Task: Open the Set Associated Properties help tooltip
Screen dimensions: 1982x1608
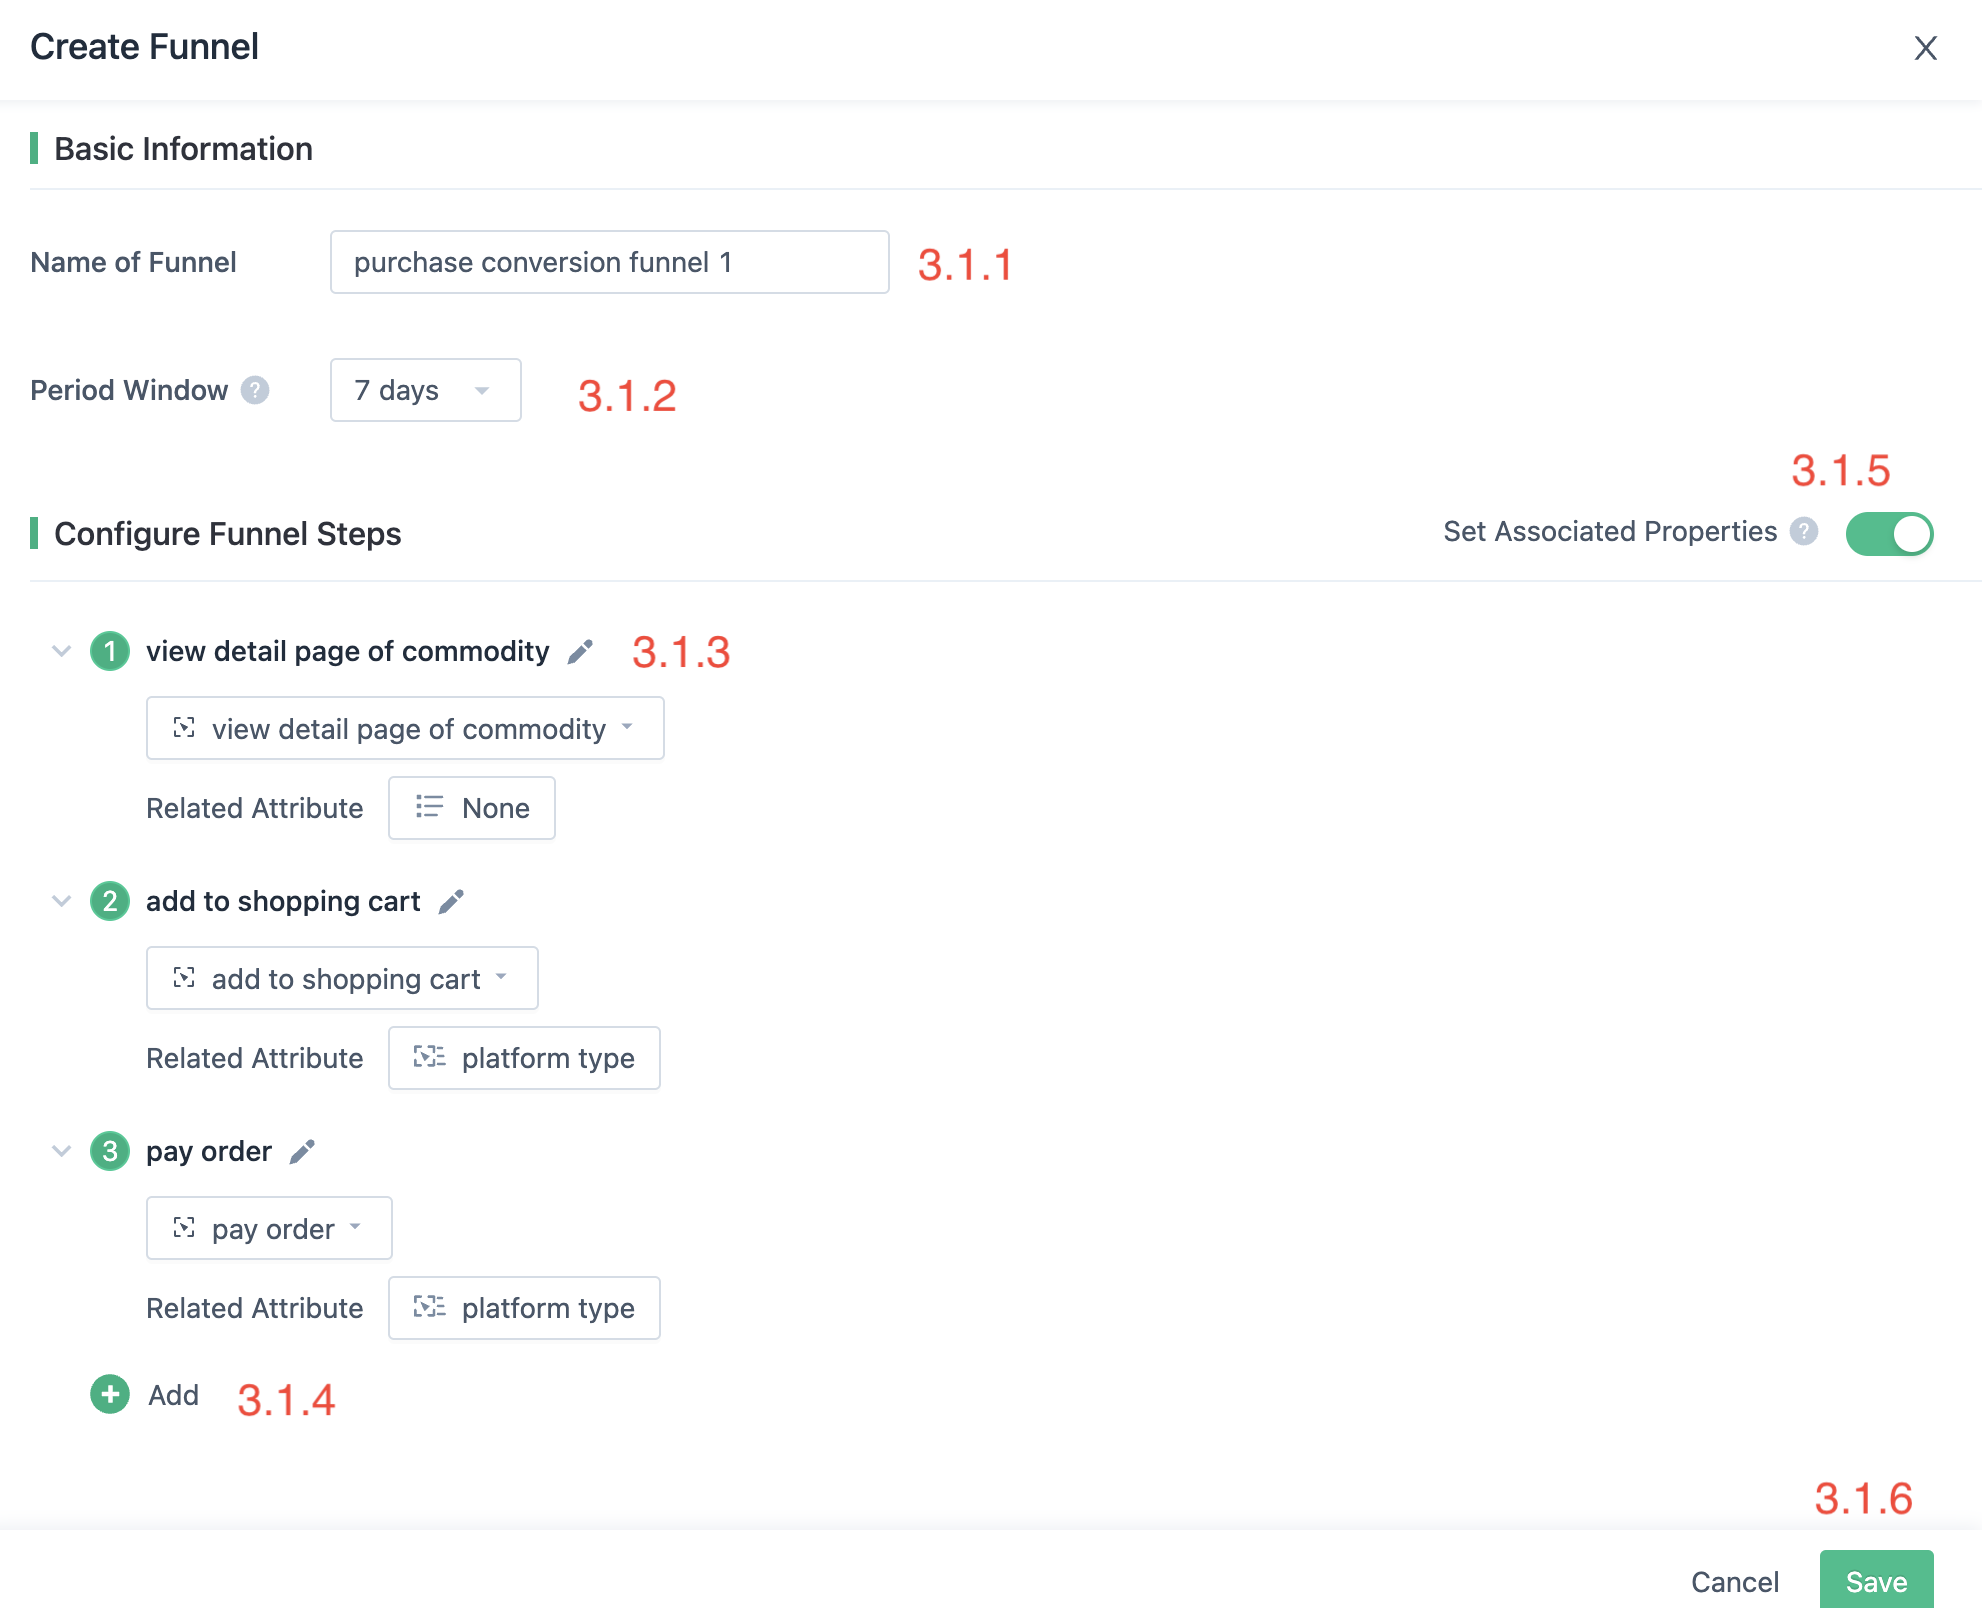Action: point(1804,533)
